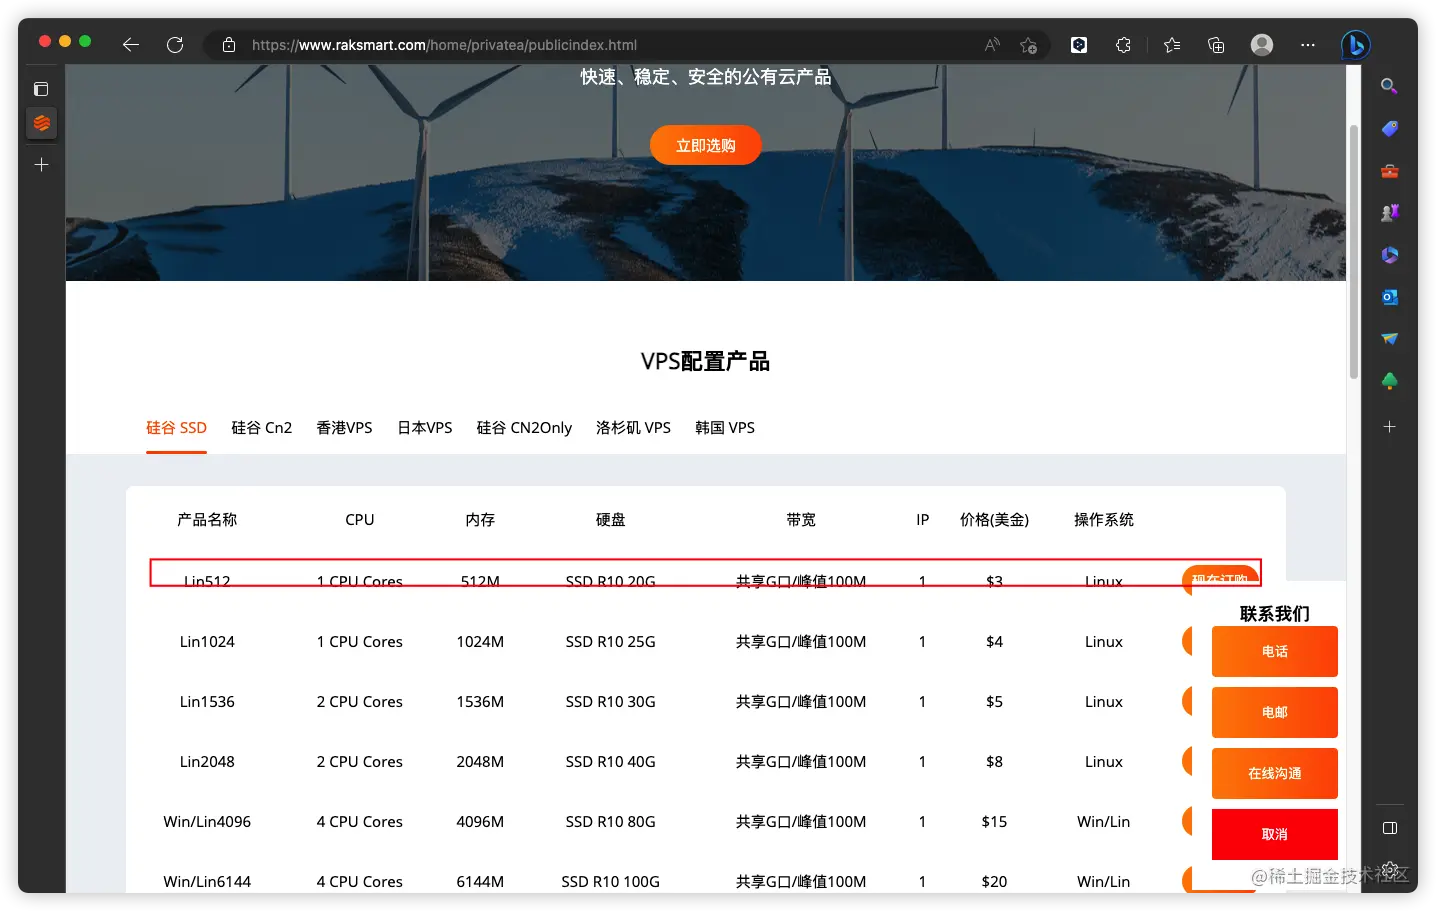Viewport: 1436px width, 911px height.
Task: Open sidebar search icon
Action: 1389,87
